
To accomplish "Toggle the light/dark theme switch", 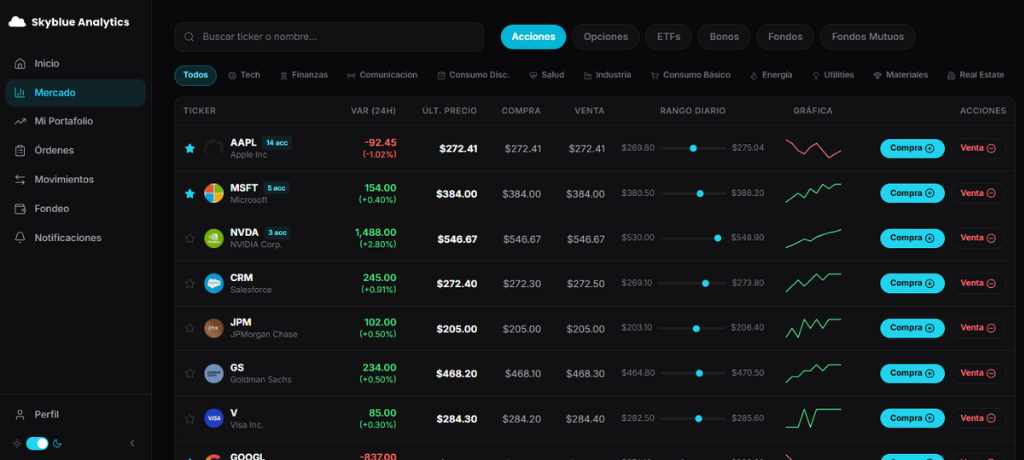I will click(x=37, y=444).
